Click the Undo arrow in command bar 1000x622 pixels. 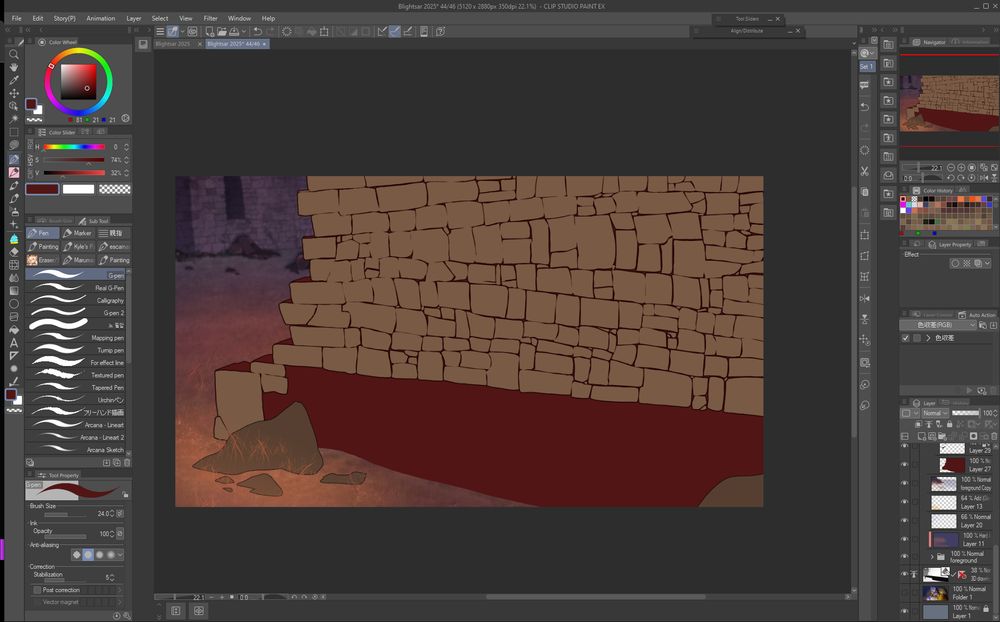(257, 31)
